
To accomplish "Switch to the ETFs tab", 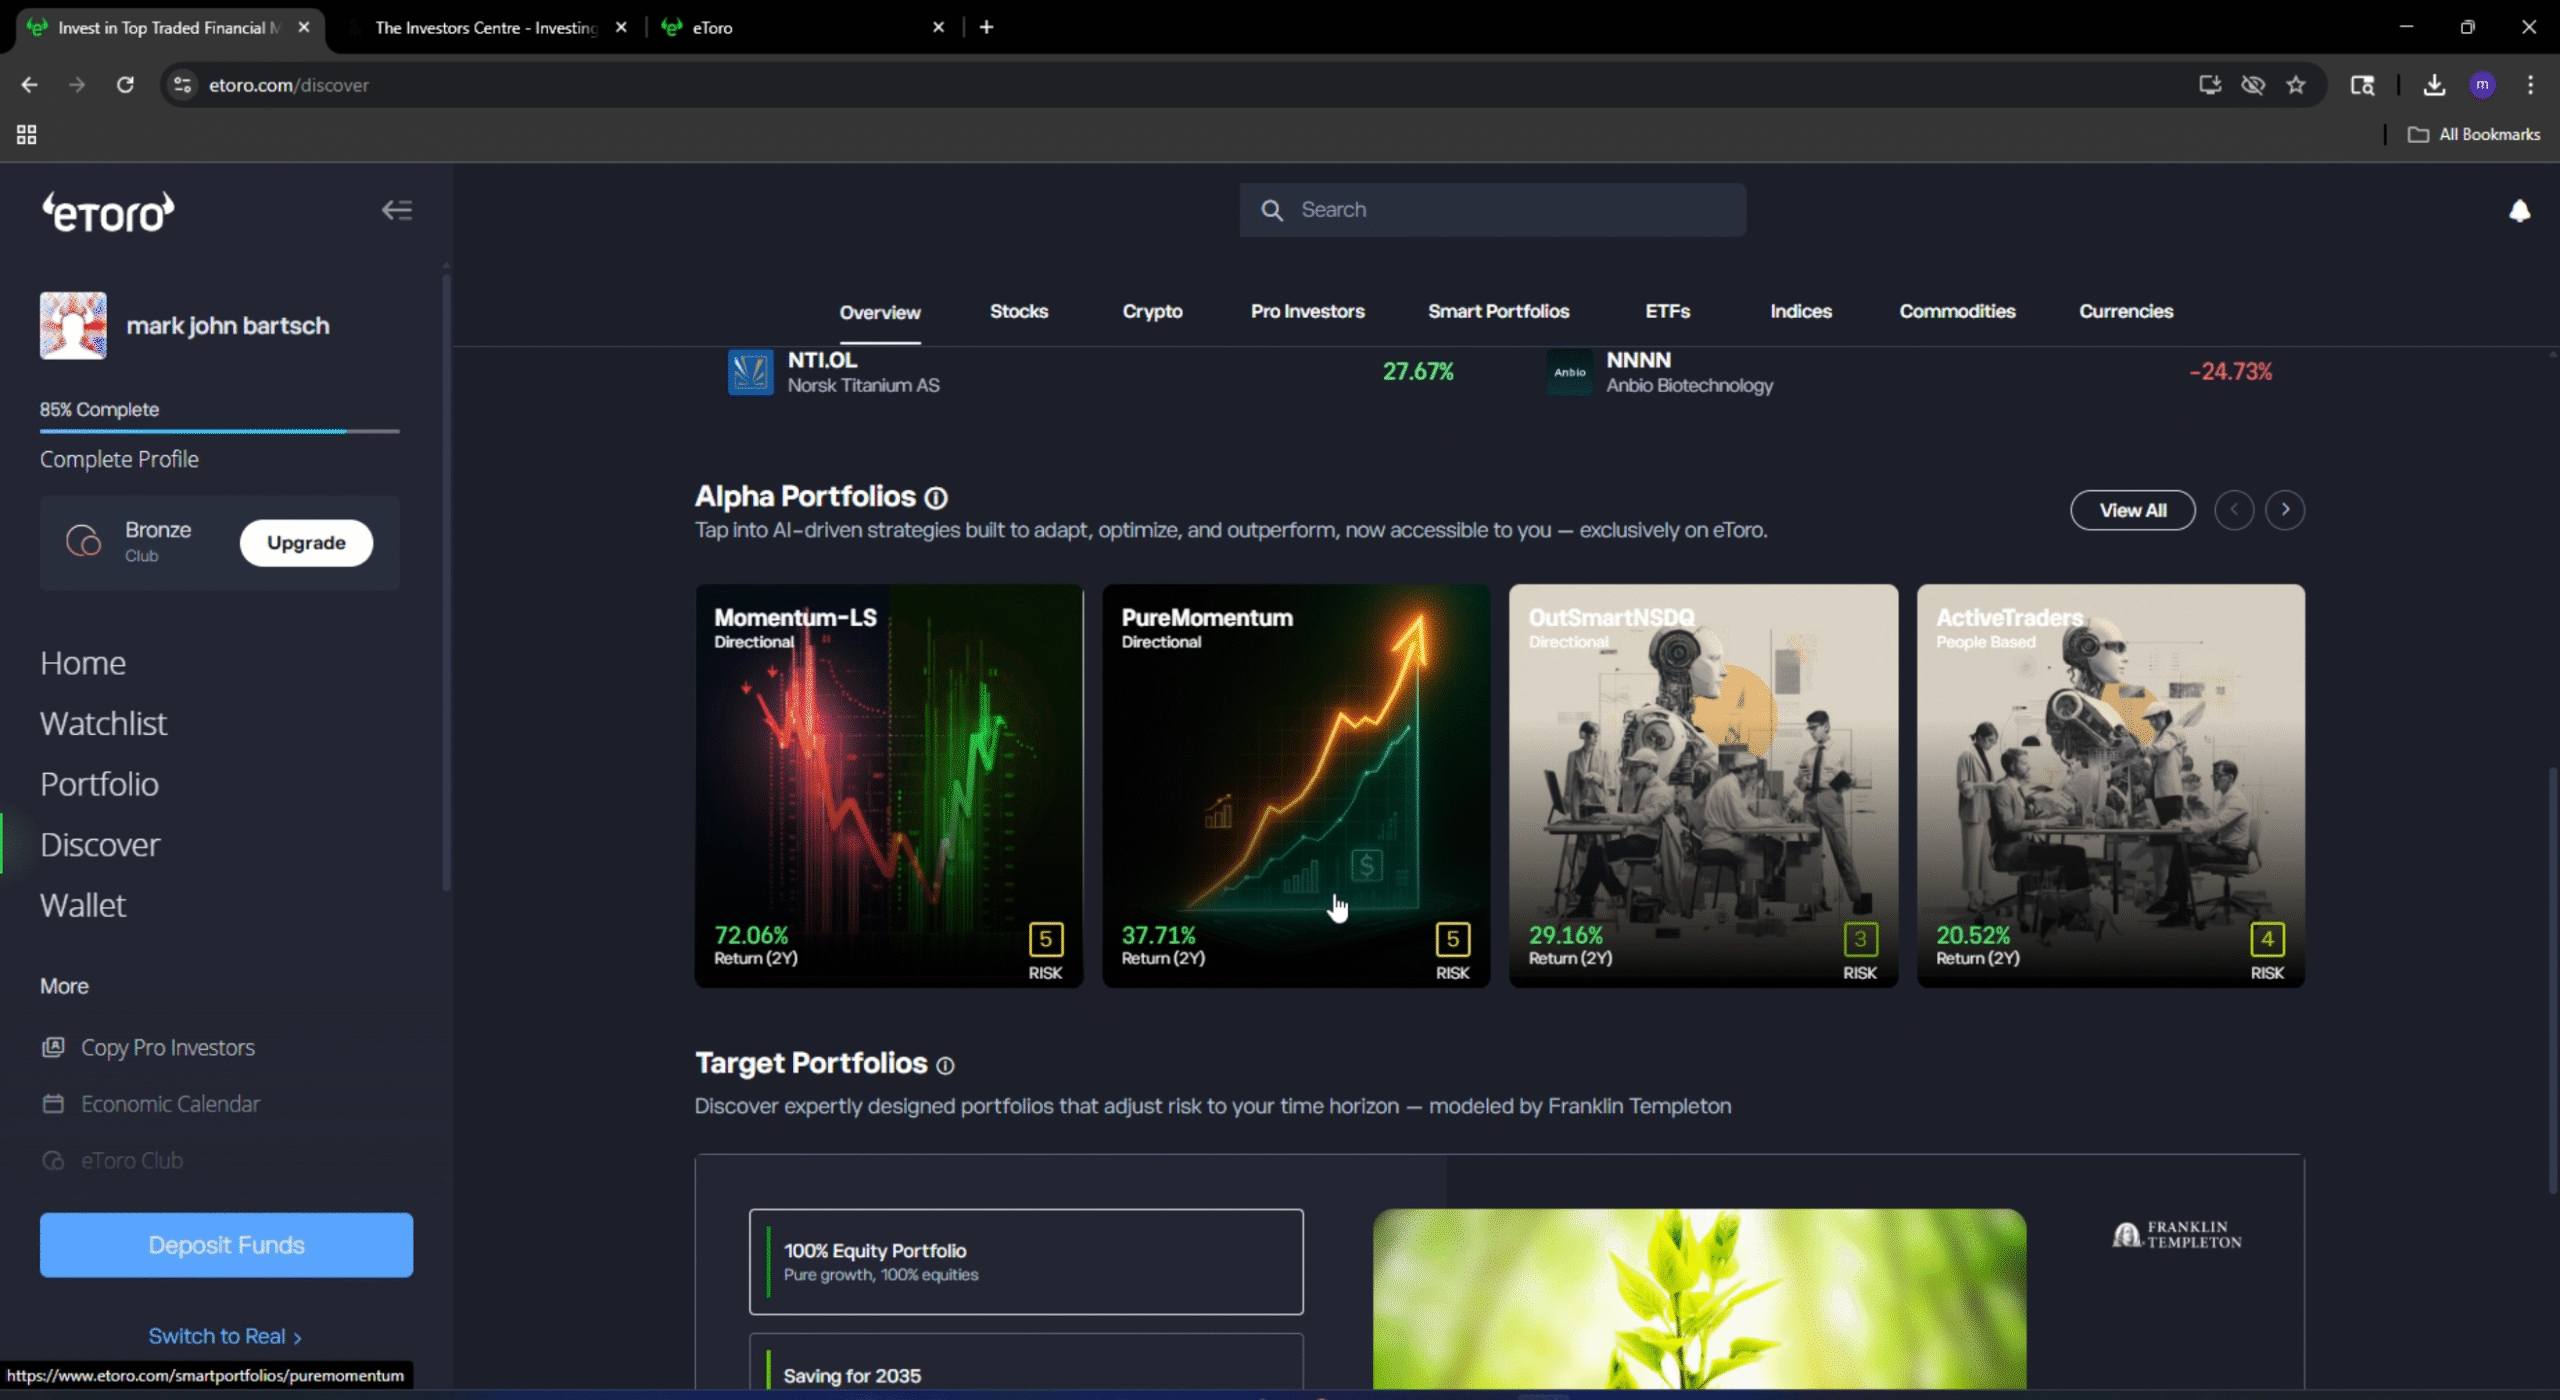I will 1667,311.
